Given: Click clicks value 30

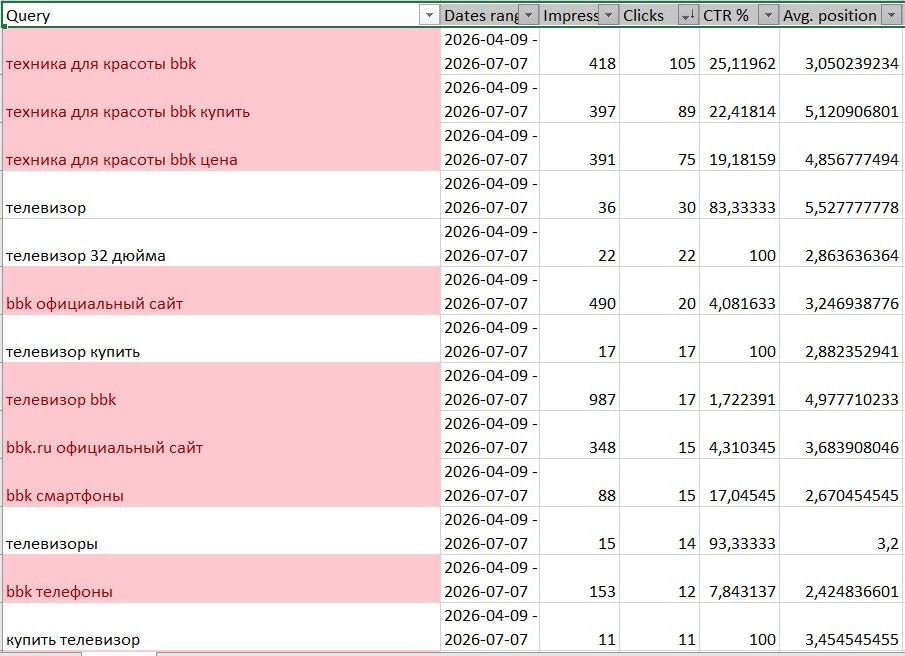Looking at the screenshot, I should [x=659, y=195].
